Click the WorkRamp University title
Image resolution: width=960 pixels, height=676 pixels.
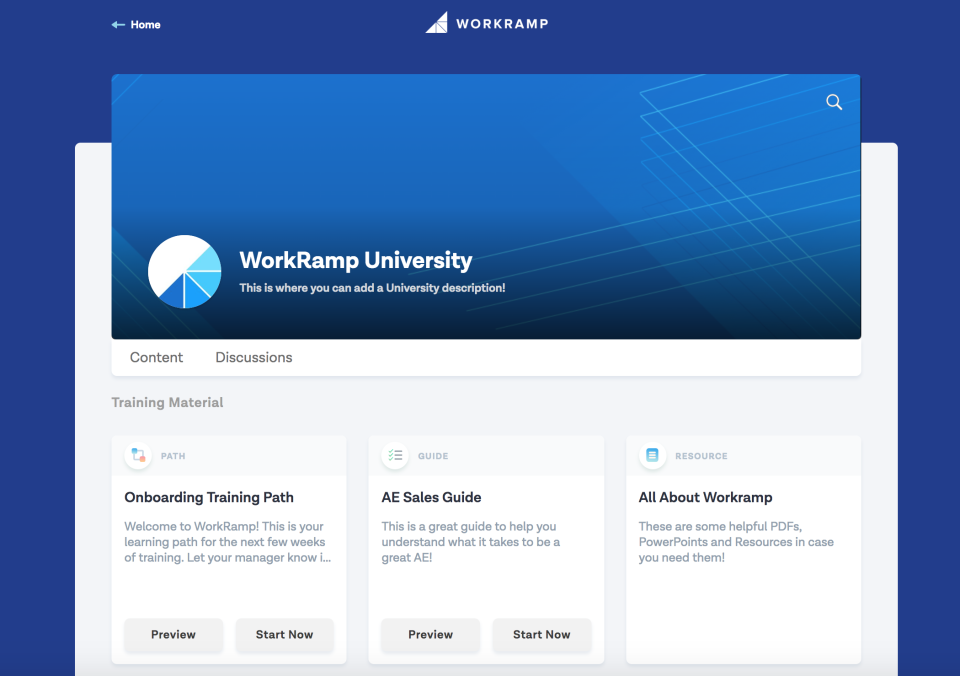356,260
